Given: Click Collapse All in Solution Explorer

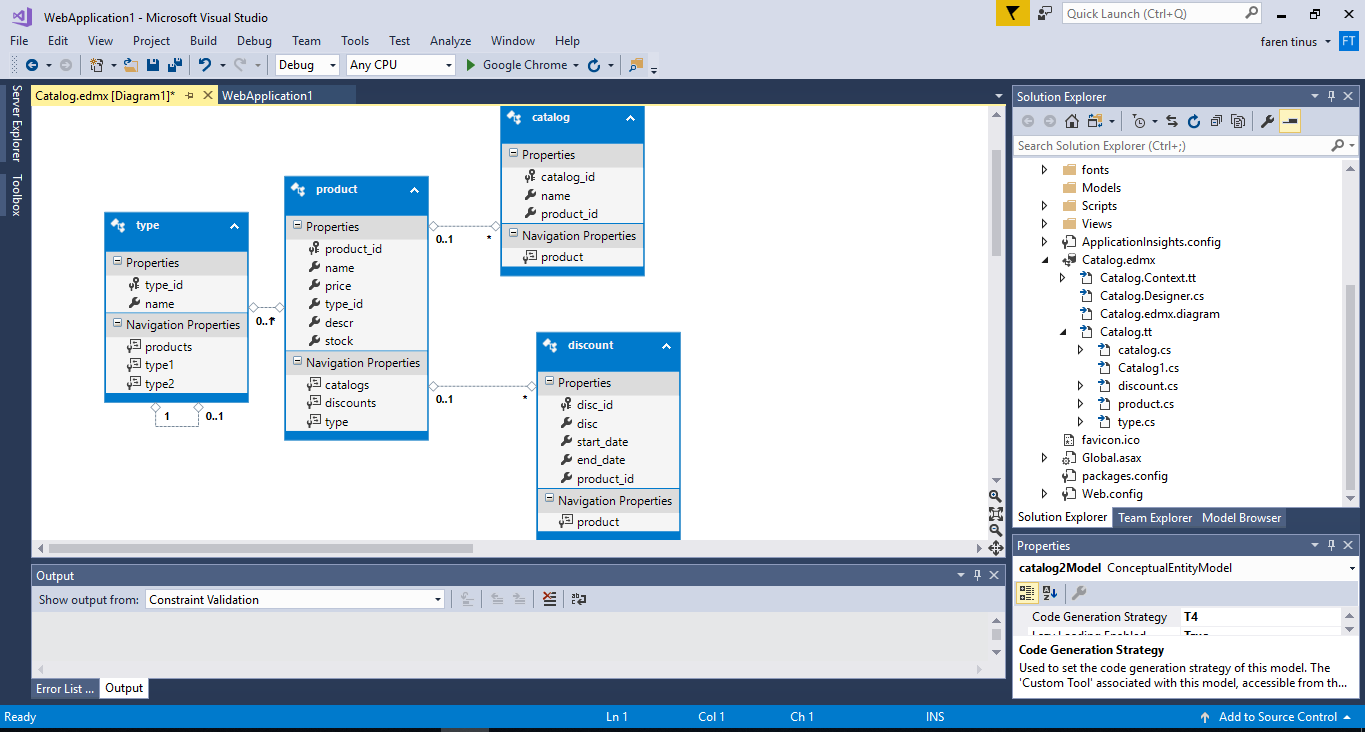Looking at the screenshot, I should pyautogui.click(x=1216, y=120).
